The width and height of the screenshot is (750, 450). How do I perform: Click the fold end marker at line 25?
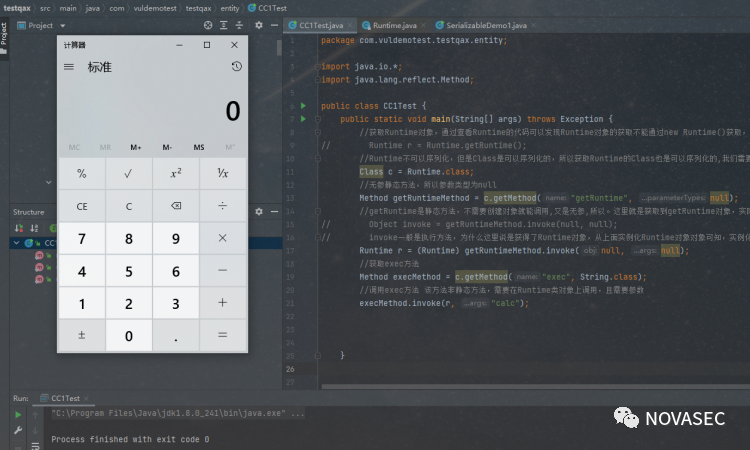coord(317,355)
